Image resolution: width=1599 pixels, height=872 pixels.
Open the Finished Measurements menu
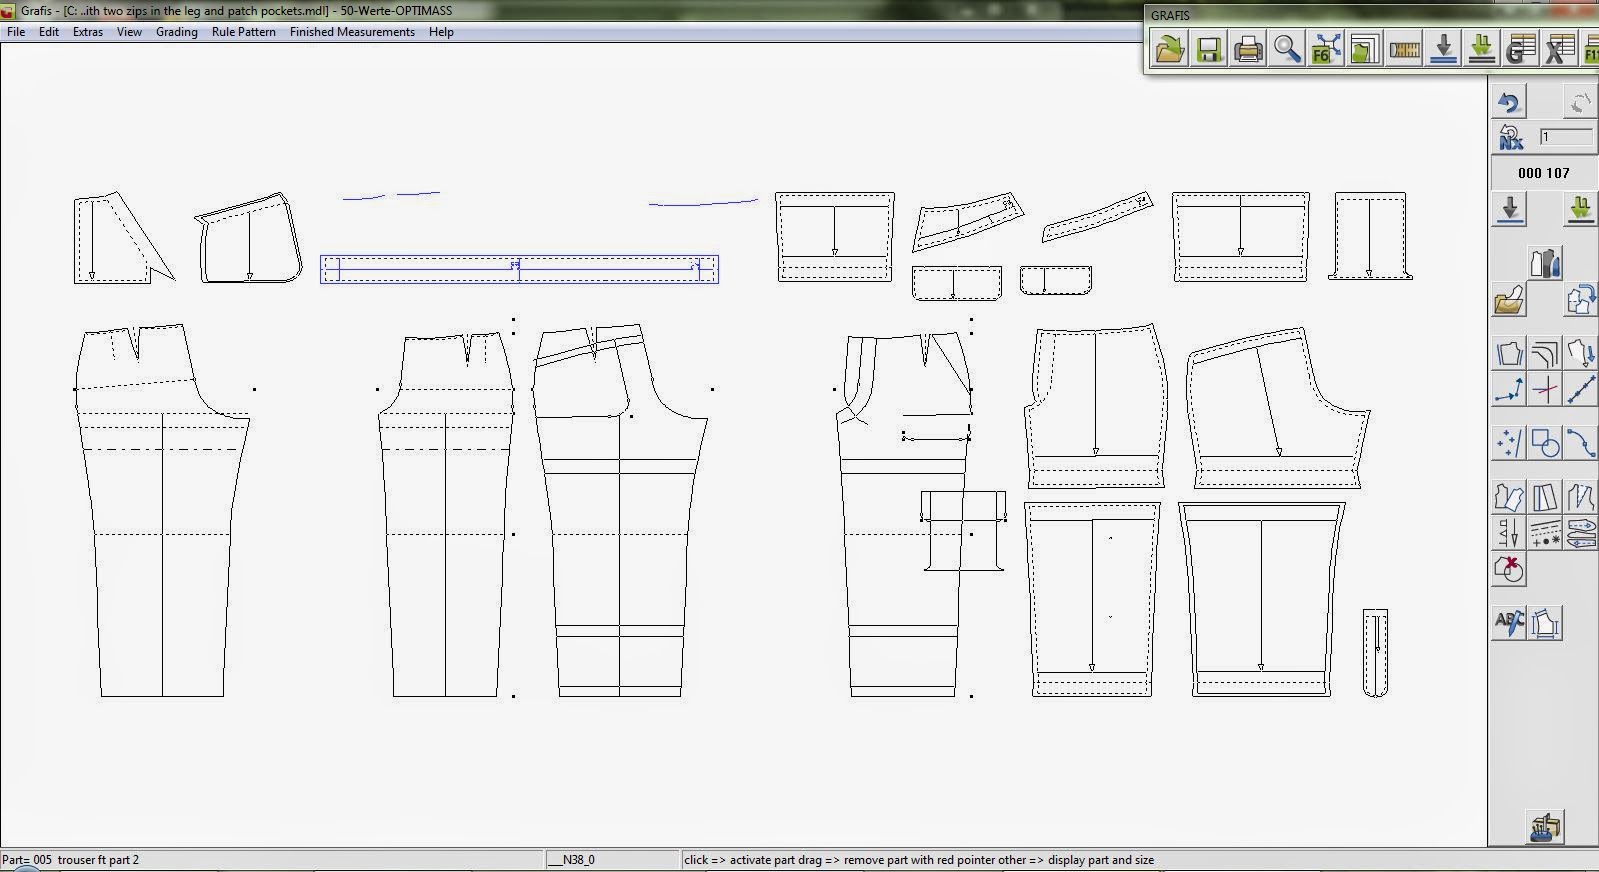352,32
